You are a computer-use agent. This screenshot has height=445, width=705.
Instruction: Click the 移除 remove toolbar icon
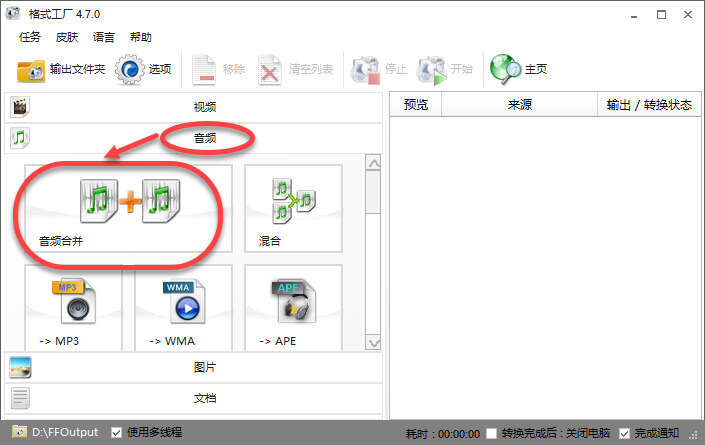tap(204, 70)
